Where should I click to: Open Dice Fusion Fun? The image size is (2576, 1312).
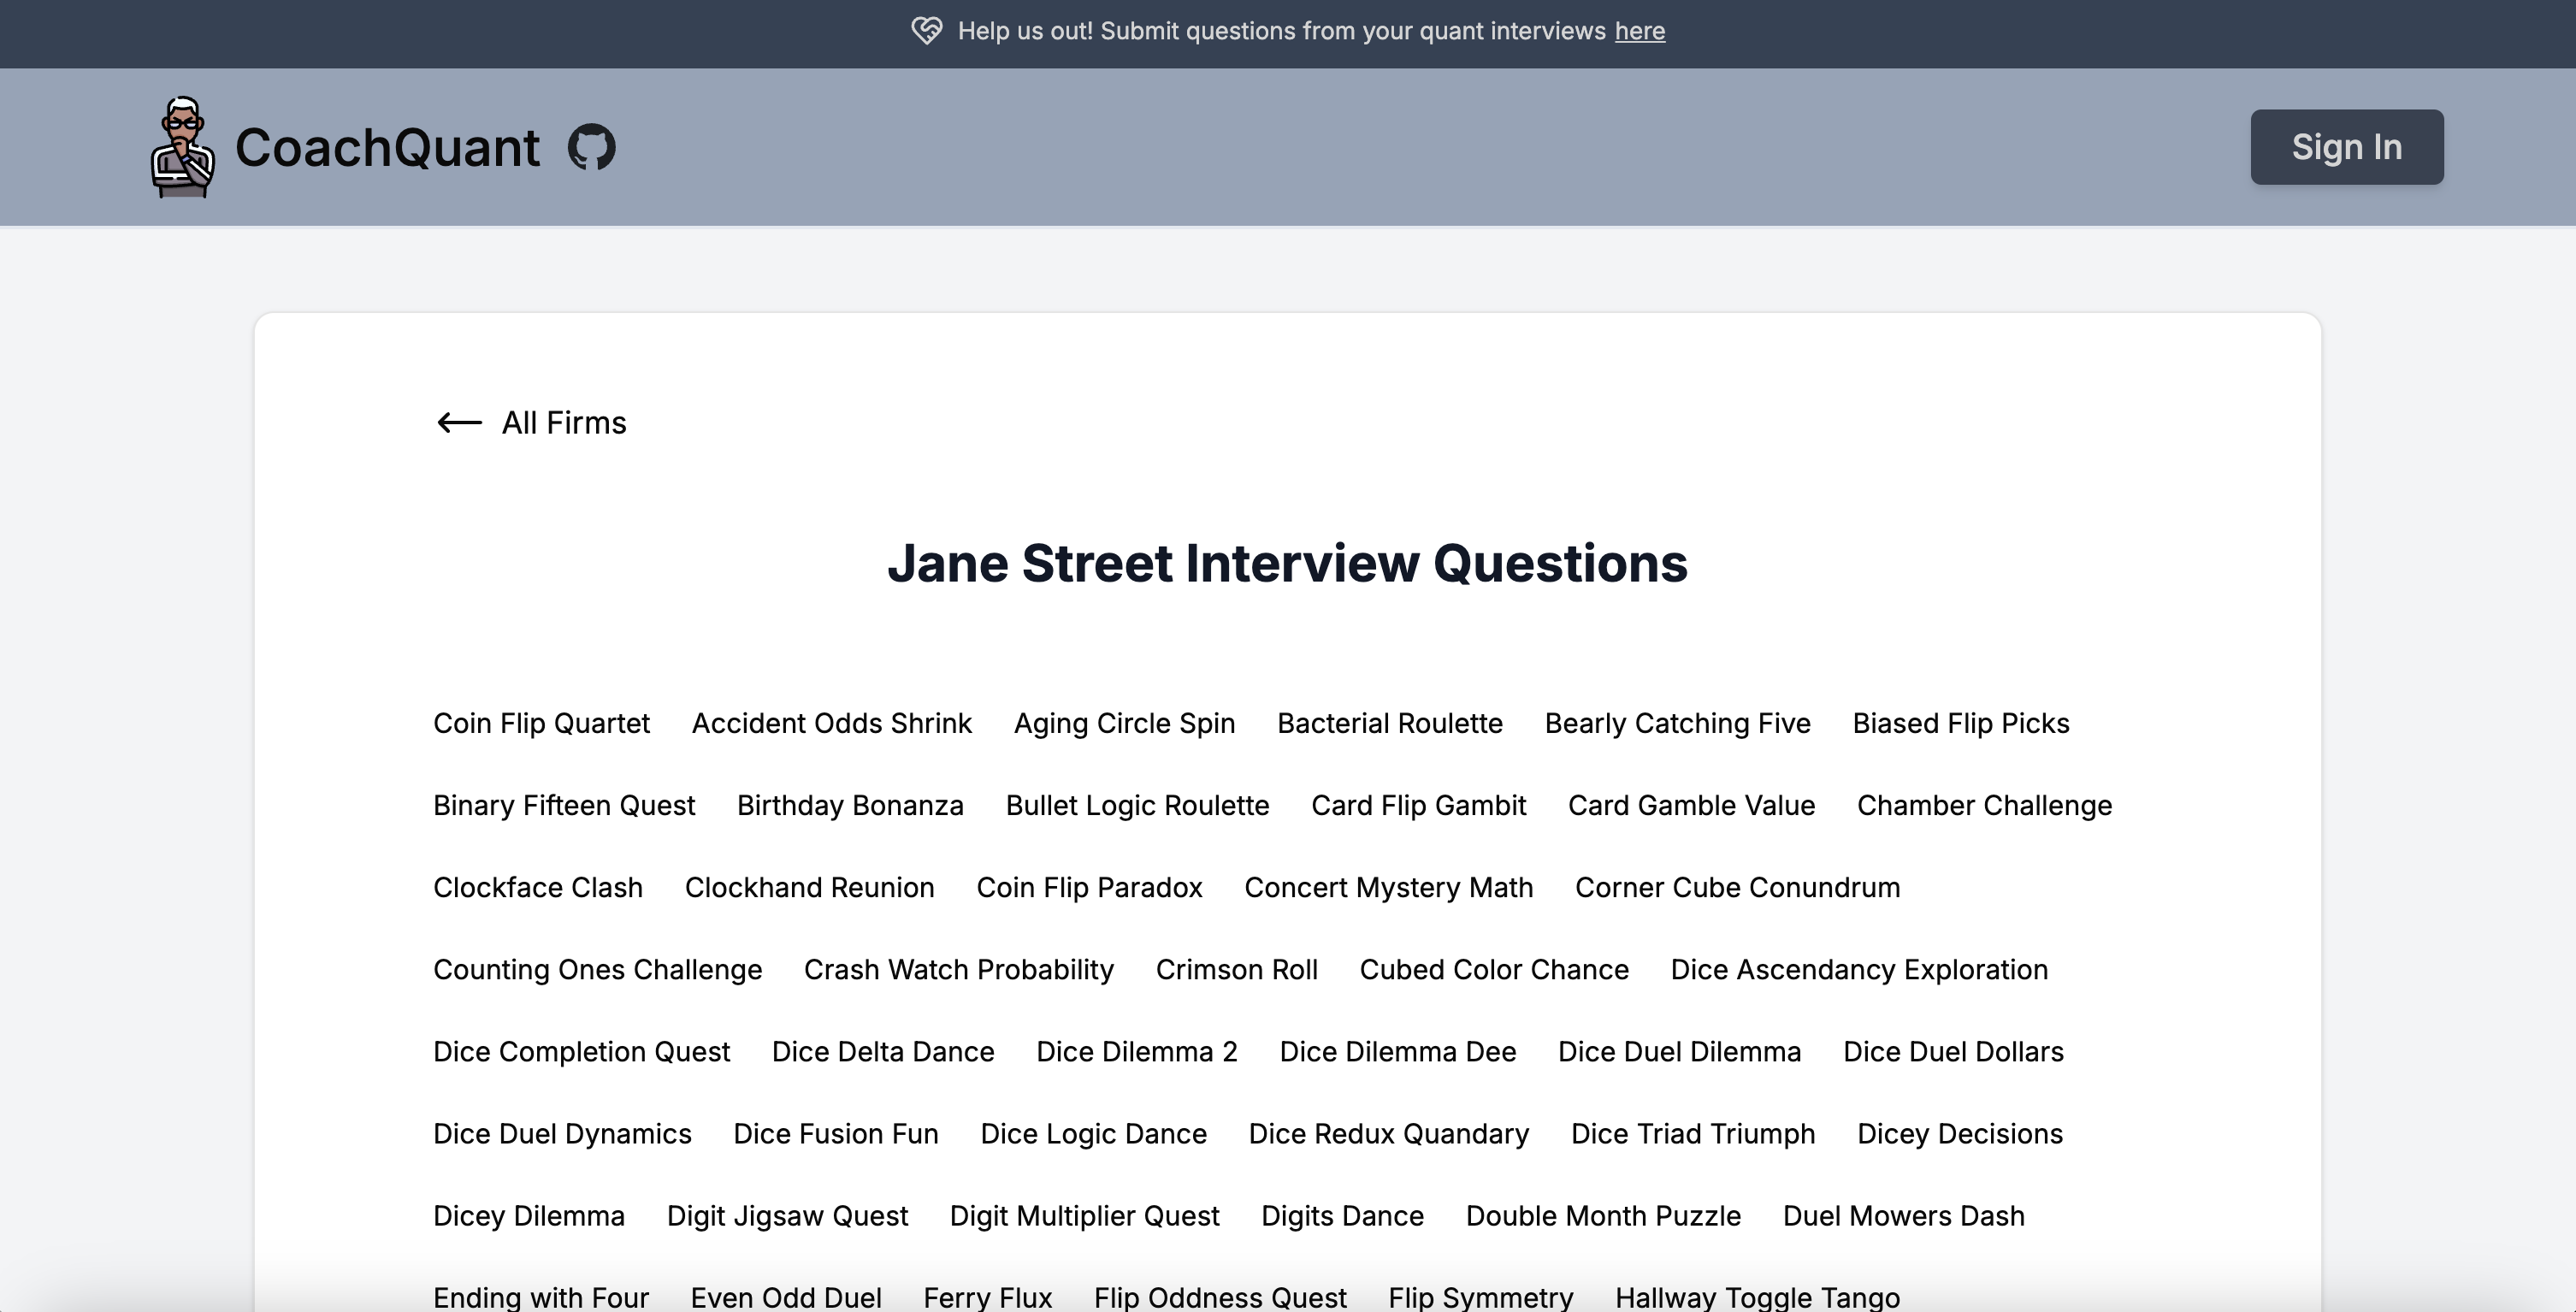[836, 1133]
